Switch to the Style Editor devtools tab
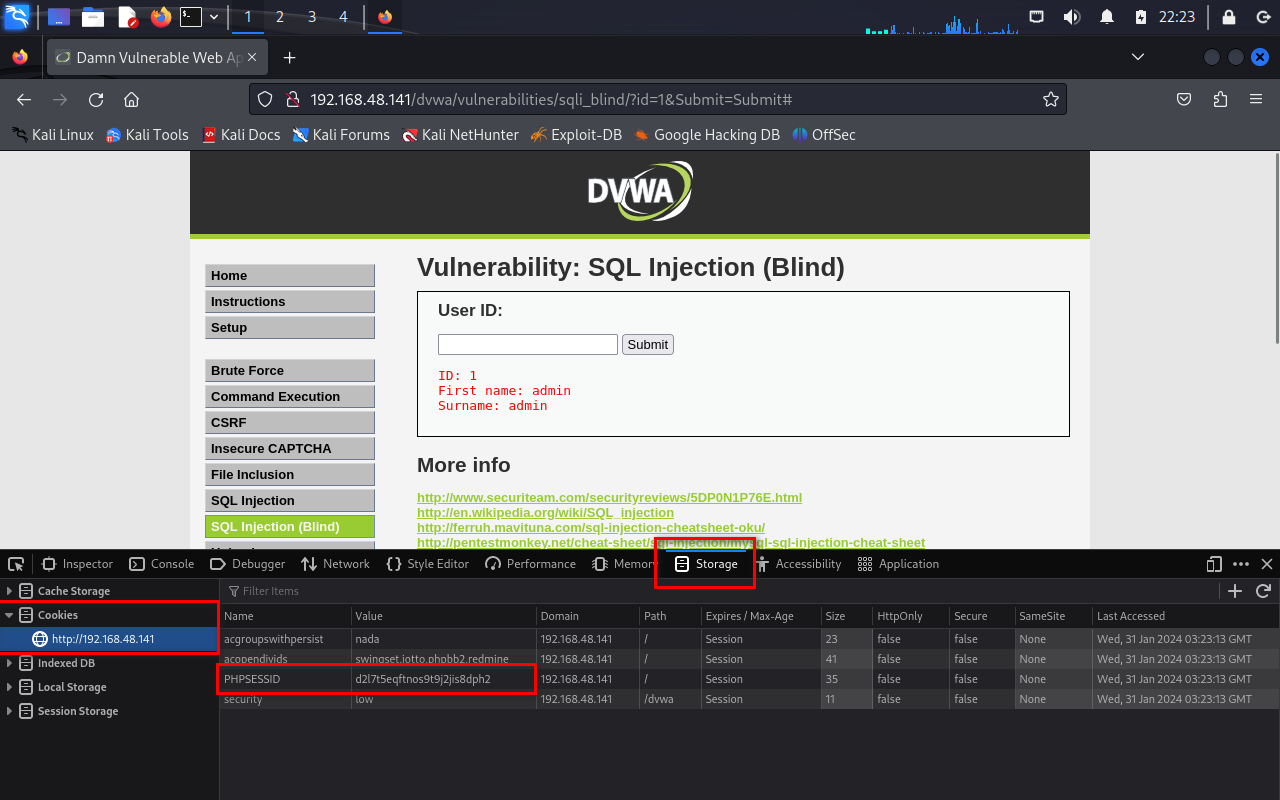The width and height of the screenshot is (1280, 800). pos(427,564)
